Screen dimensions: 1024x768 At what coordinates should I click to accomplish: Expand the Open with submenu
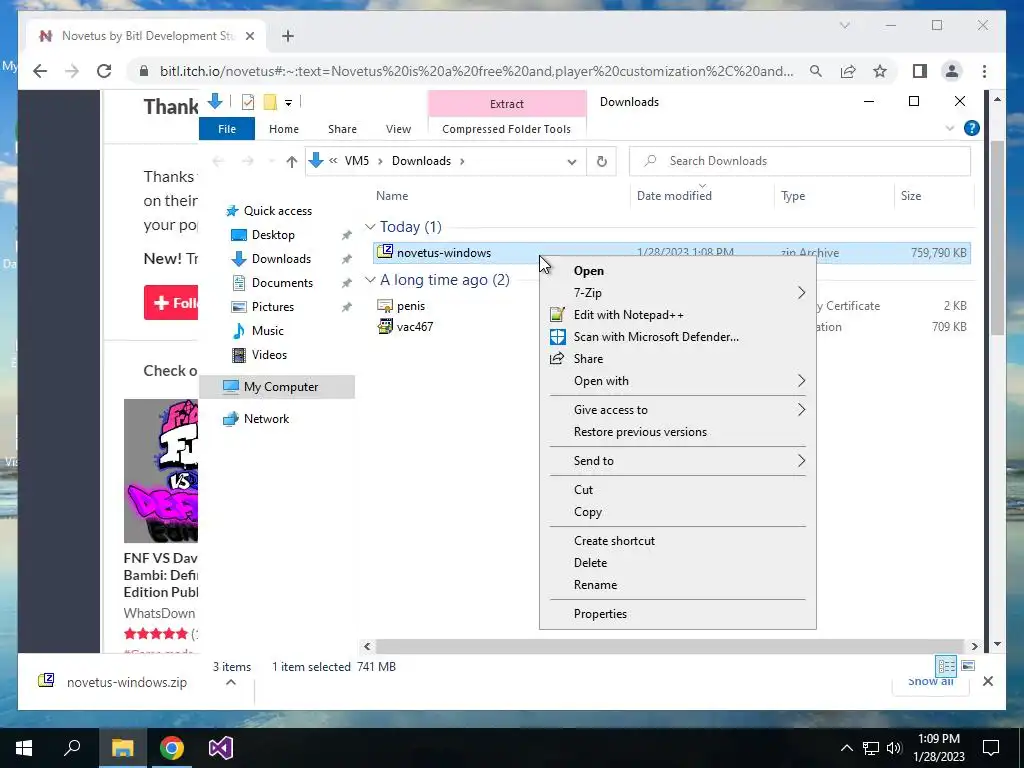(x=678, y=381)
